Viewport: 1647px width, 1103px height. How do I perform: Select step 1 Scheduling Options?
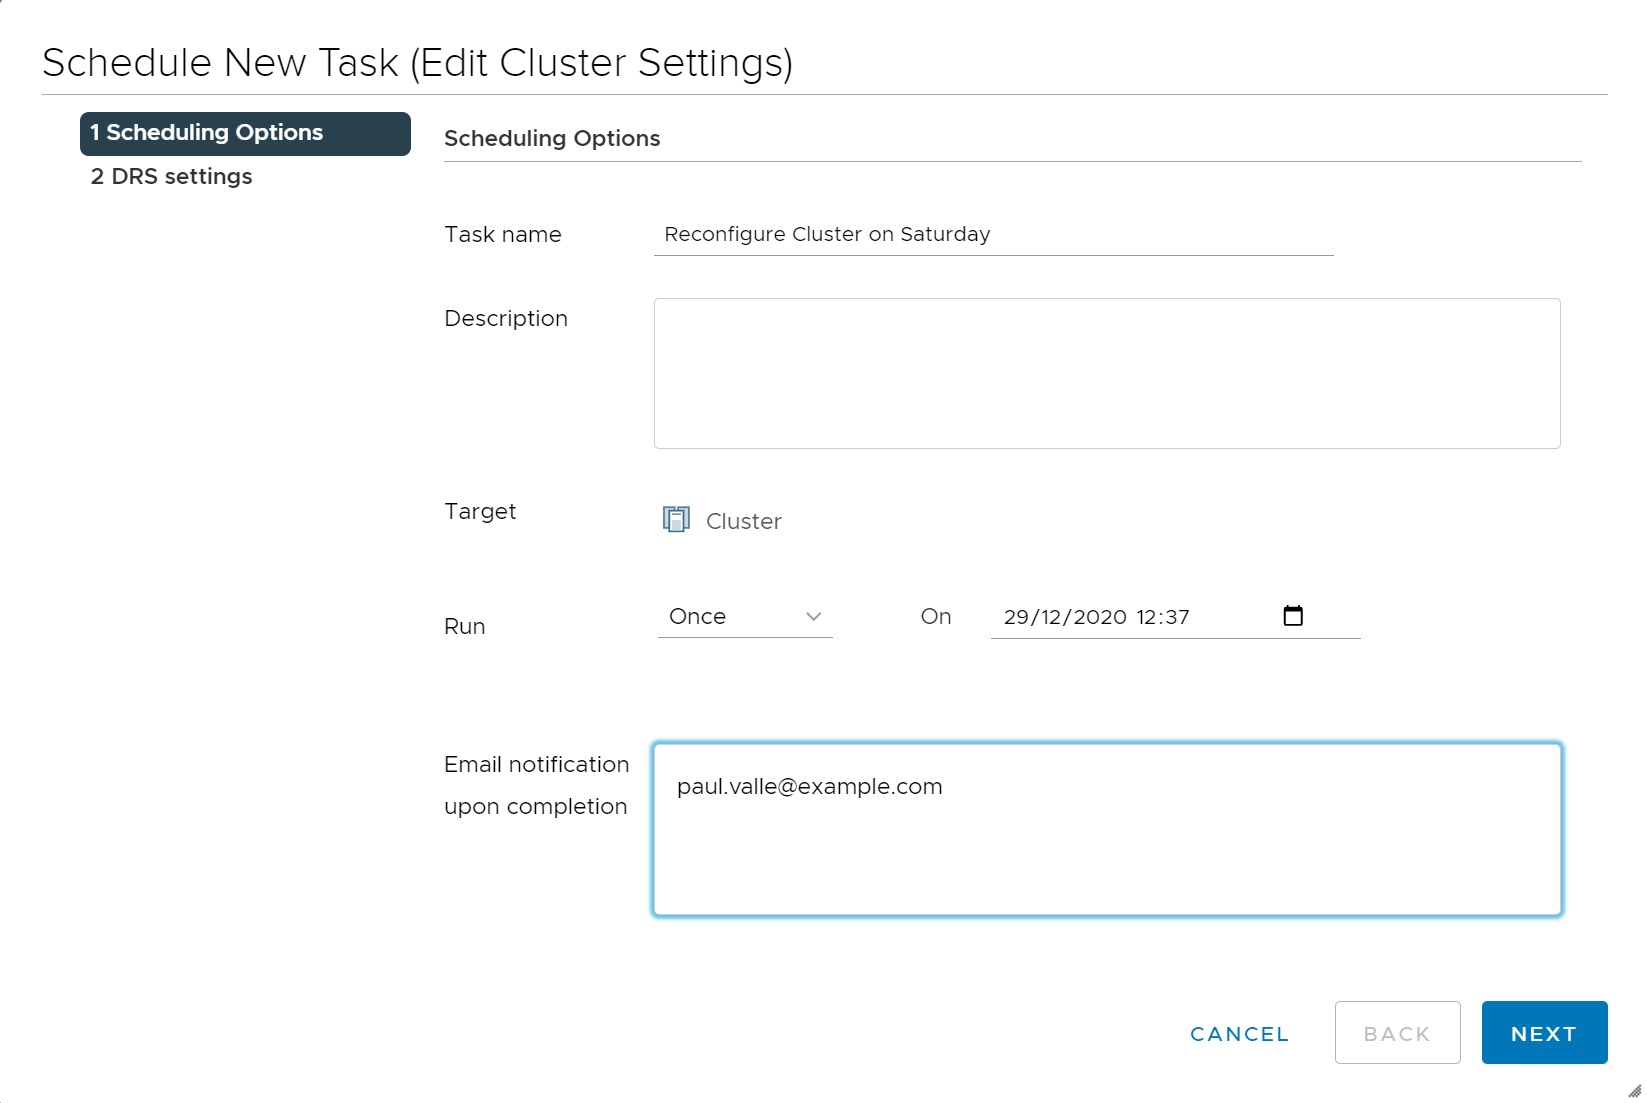[245, 133]
